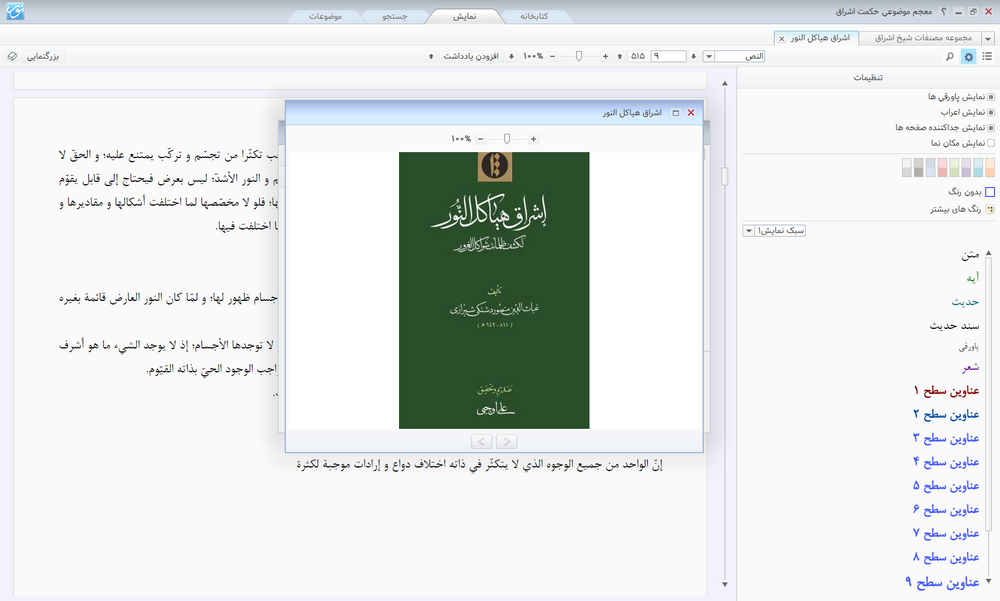Open مجموعه مصنفات شيخ اشراق document tab

tap(923, 38)
